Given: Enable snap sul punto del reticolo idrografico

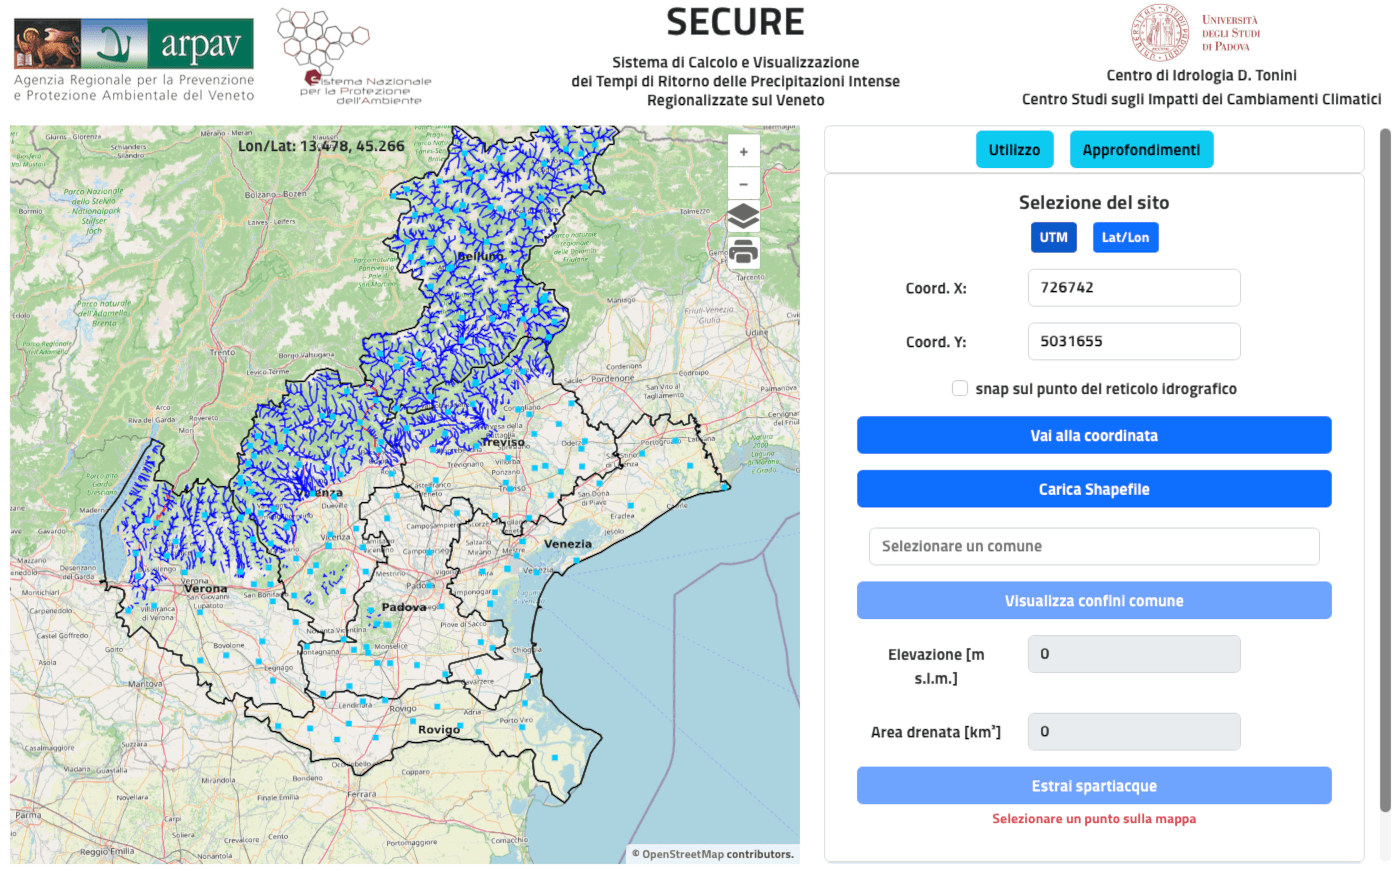Looking at the screenshot, I should tap(960, 389).
